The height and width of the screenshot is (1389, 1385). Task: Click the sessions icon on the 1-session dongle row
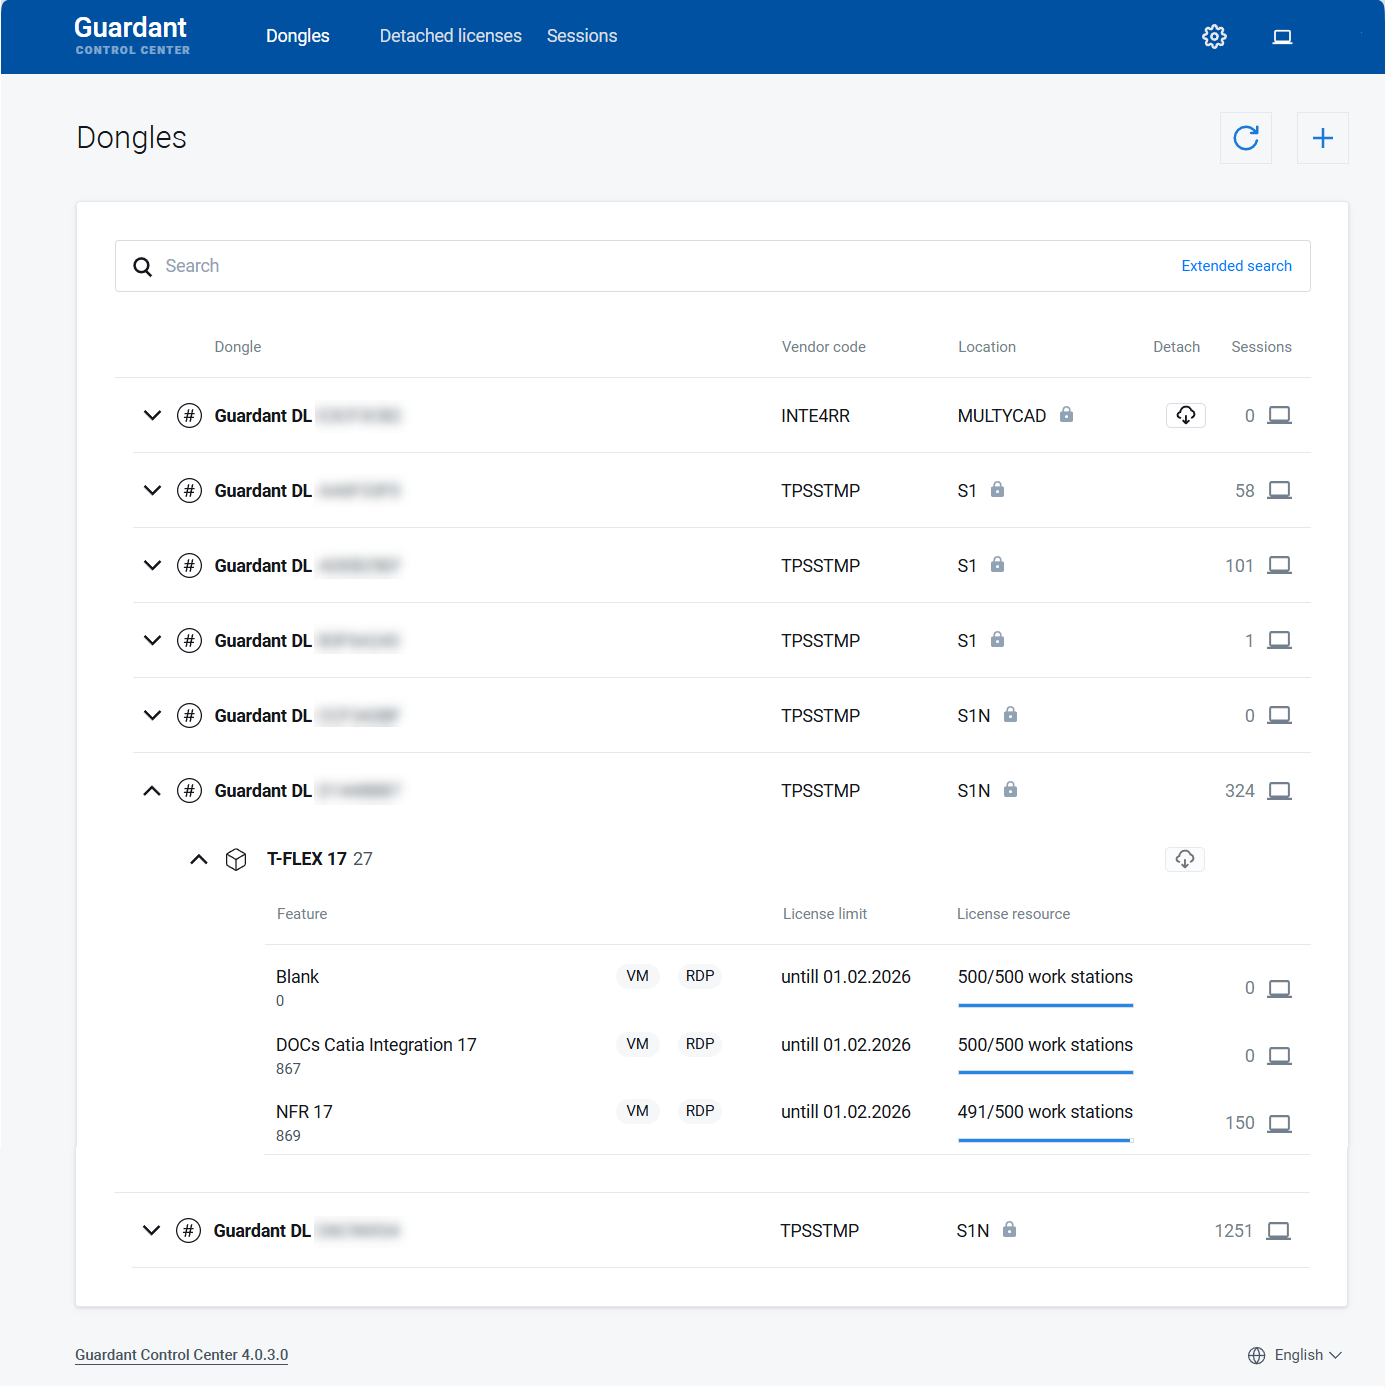pyautogui.click(x=1280, y=640)
